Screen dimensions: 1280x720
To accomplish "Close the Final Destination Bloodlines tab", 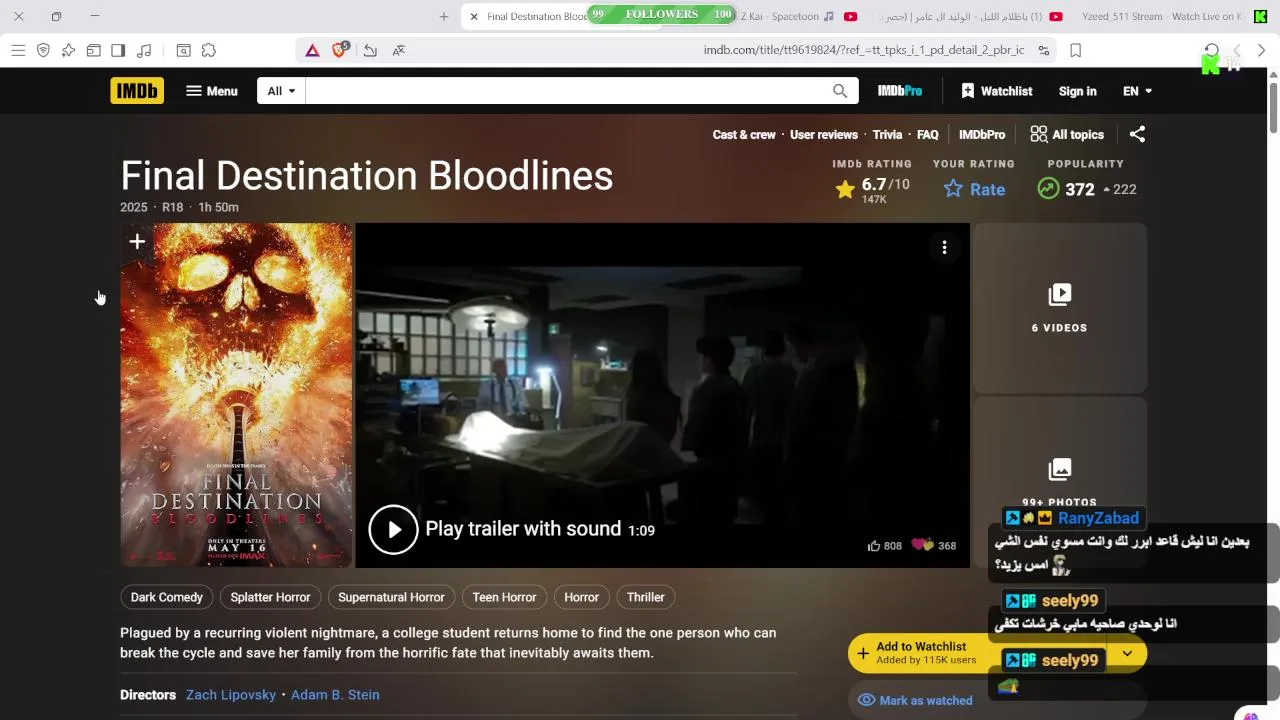I will click(474, 16).
